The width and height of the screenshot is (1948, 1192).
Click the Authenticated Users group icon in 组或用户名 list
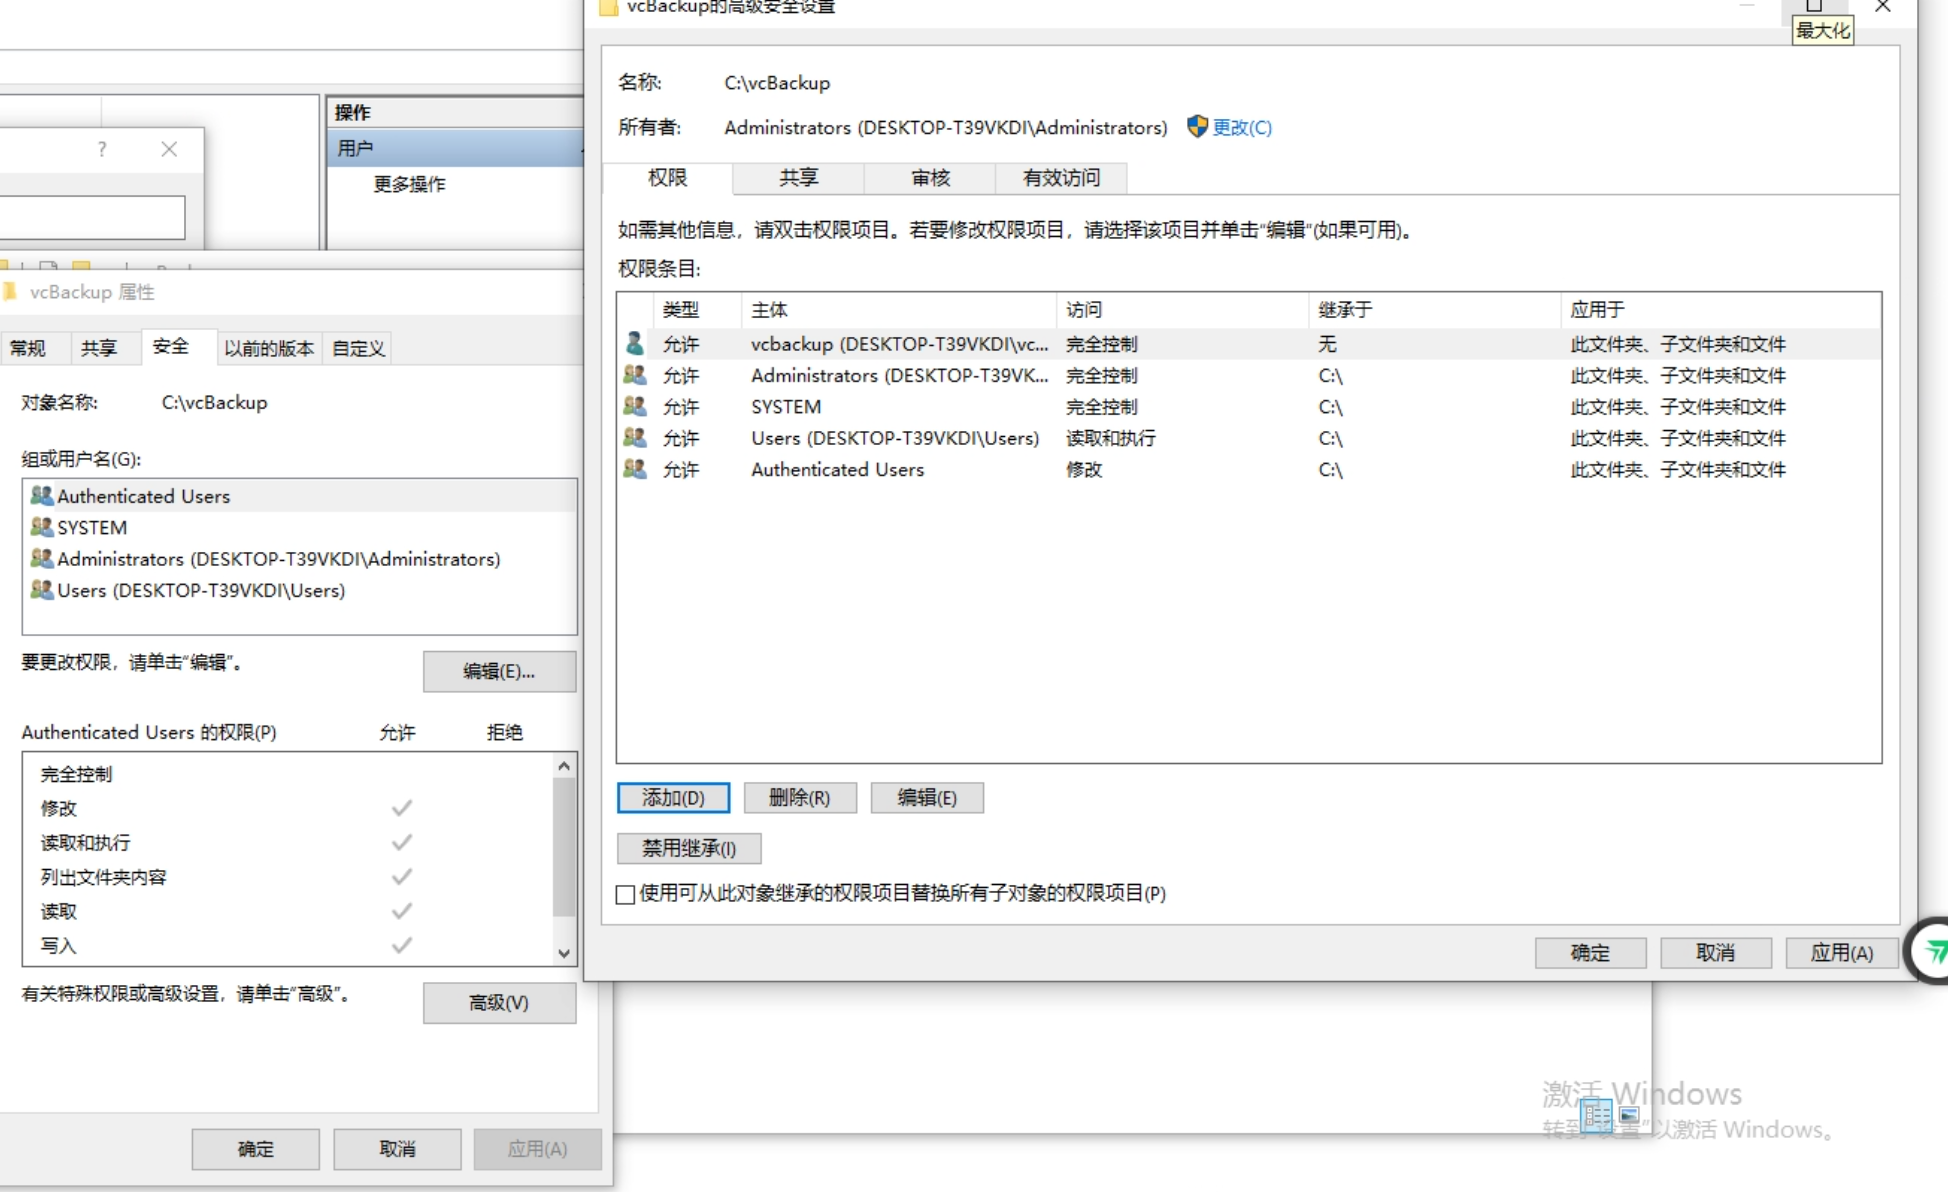click(x=41, y=496)
